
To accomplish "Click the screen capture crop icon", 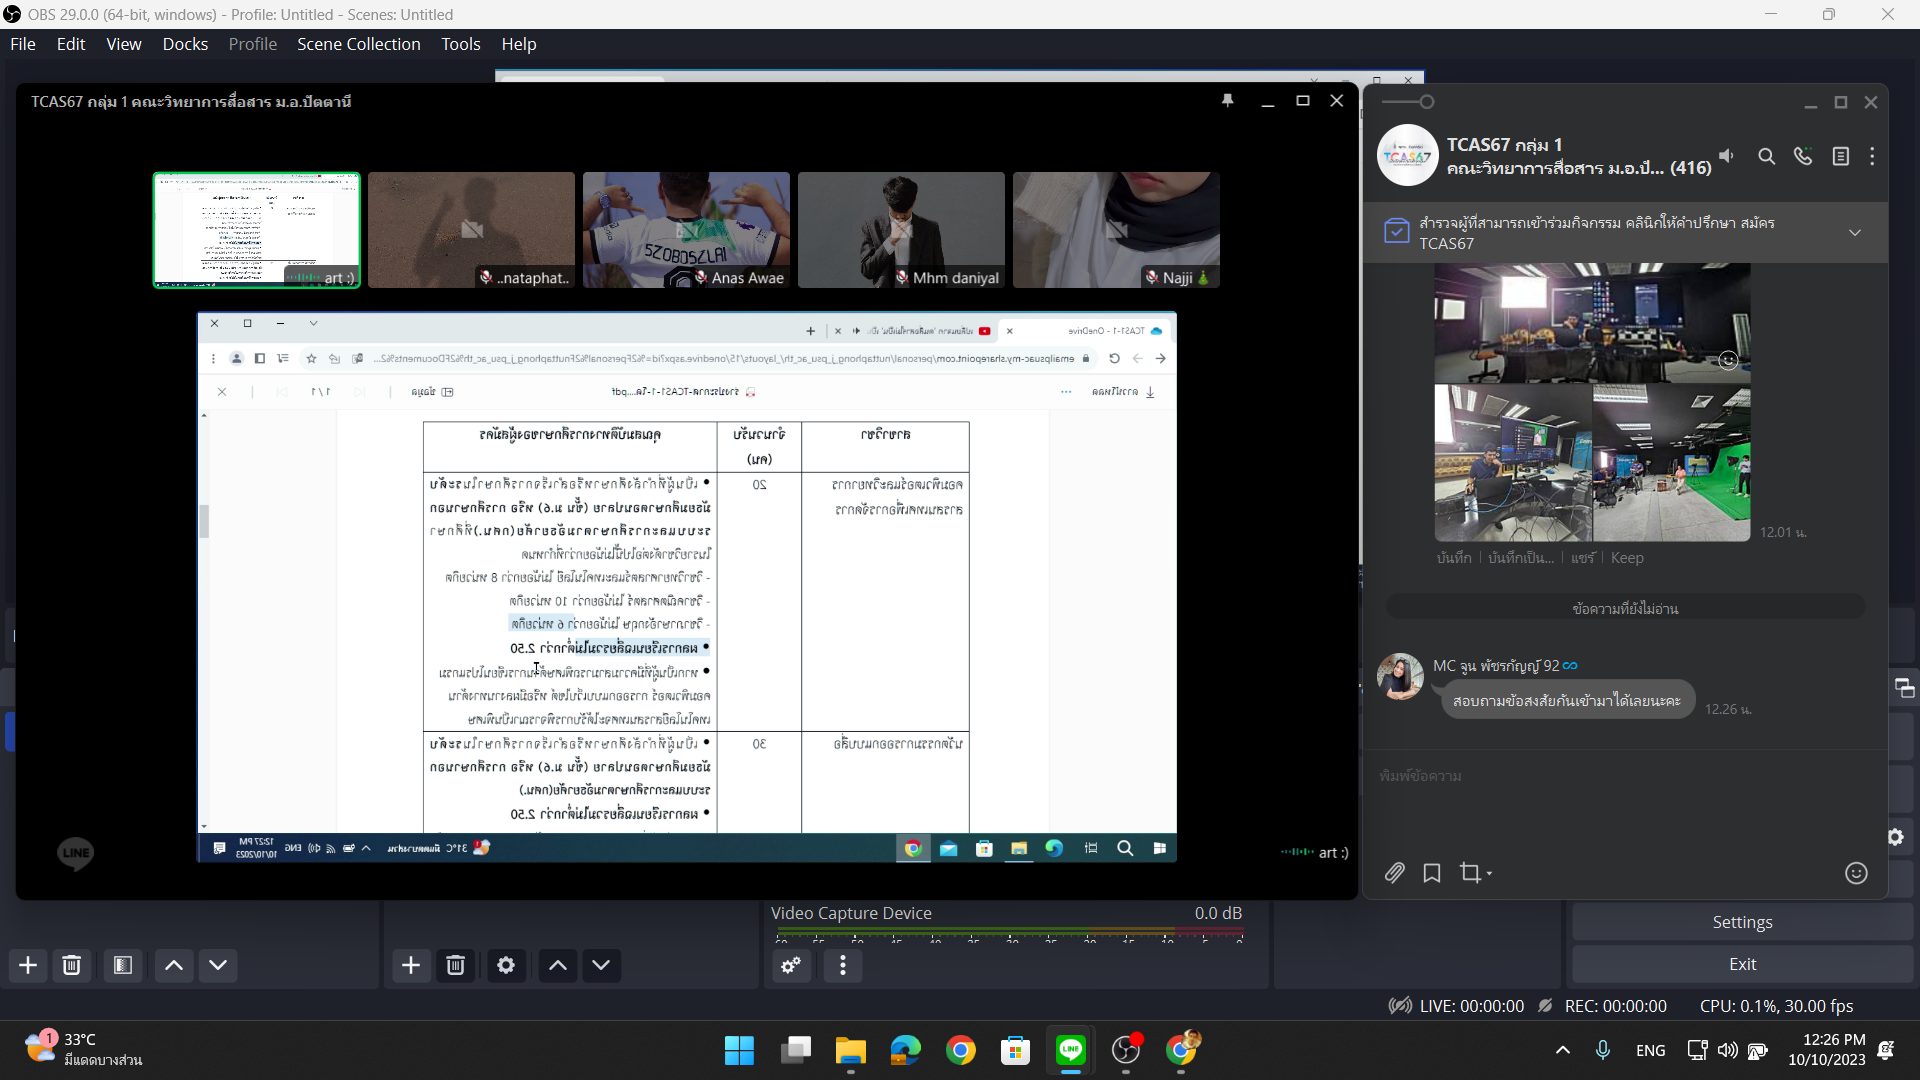I will point(1470,873).
